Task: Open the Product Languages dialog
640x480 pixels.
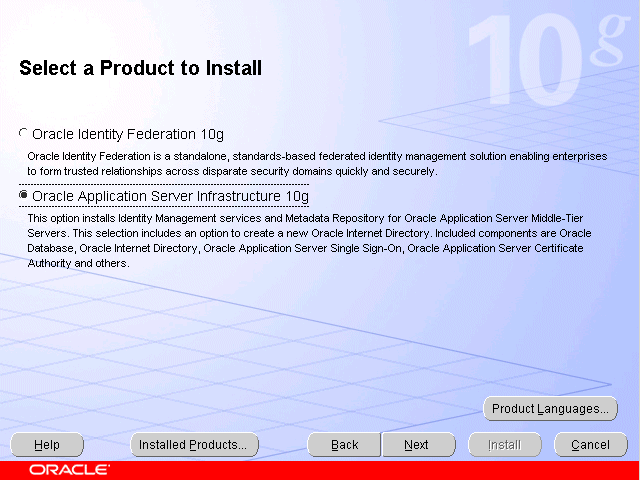Action: (x=550, y=409)
